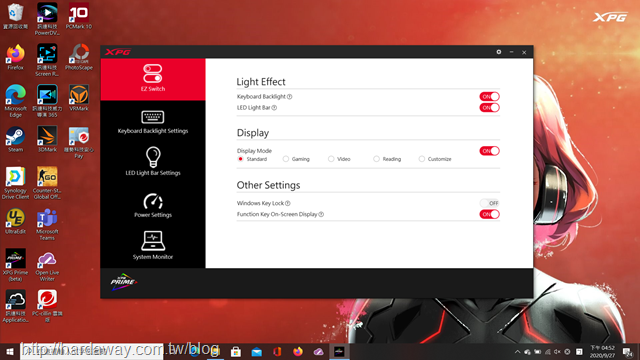
Task: Open Steam desktop shortcut
Action: [x=16, y=139]
